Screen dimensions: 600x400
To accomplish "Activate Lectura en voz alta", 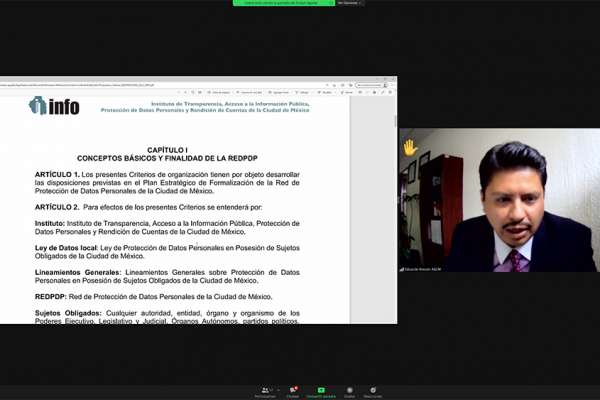I will (249, 92).
